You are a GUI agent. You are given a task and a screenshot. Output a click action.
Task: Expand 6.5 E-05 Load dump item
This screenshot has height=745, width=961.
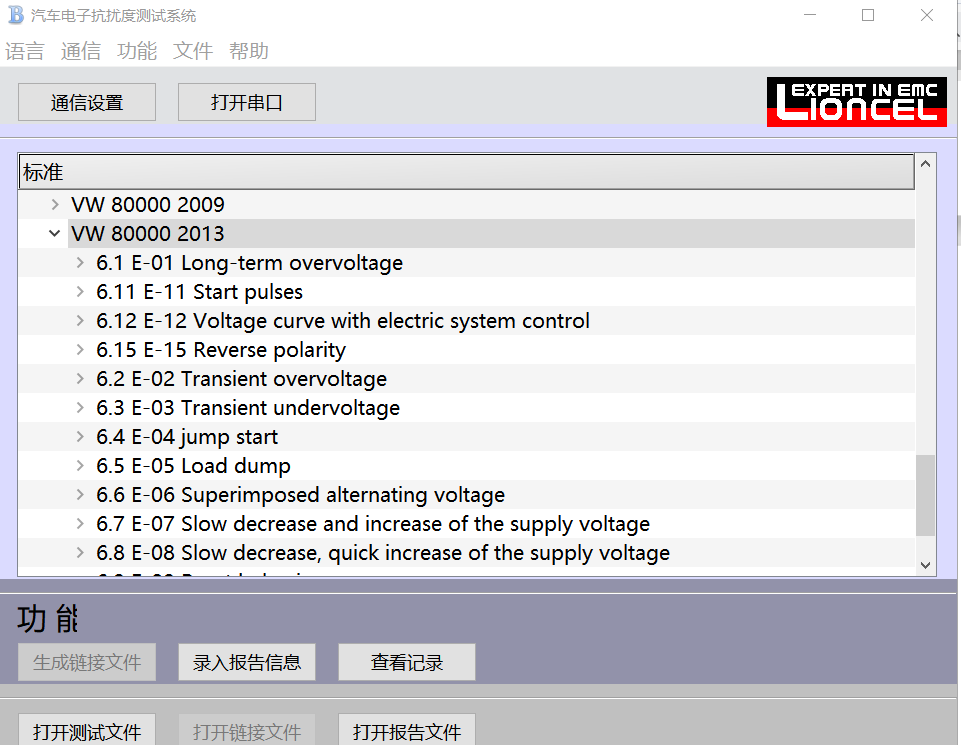click(x=81, y=466)
